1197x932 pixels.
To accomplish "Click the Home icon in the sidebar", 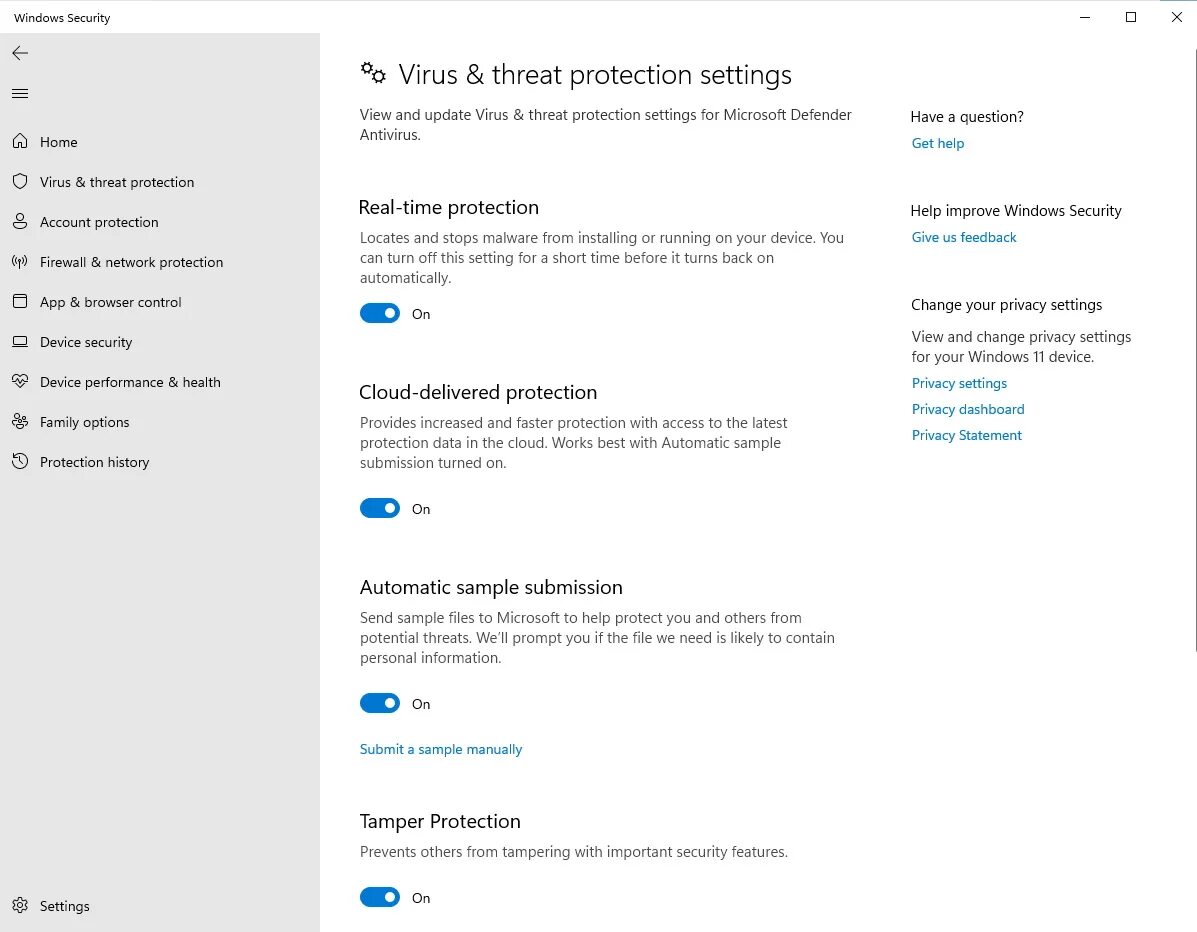I will click(x=20, y=142).
